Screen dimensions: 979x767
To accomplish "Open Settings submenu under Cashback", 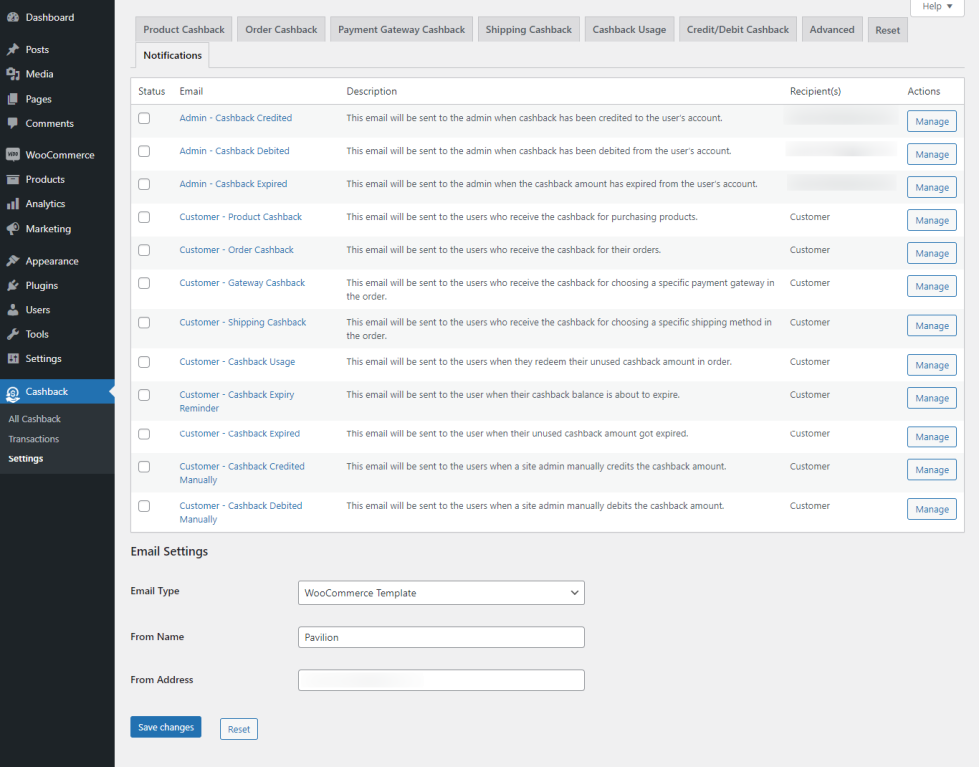I will tap(26, 458).
